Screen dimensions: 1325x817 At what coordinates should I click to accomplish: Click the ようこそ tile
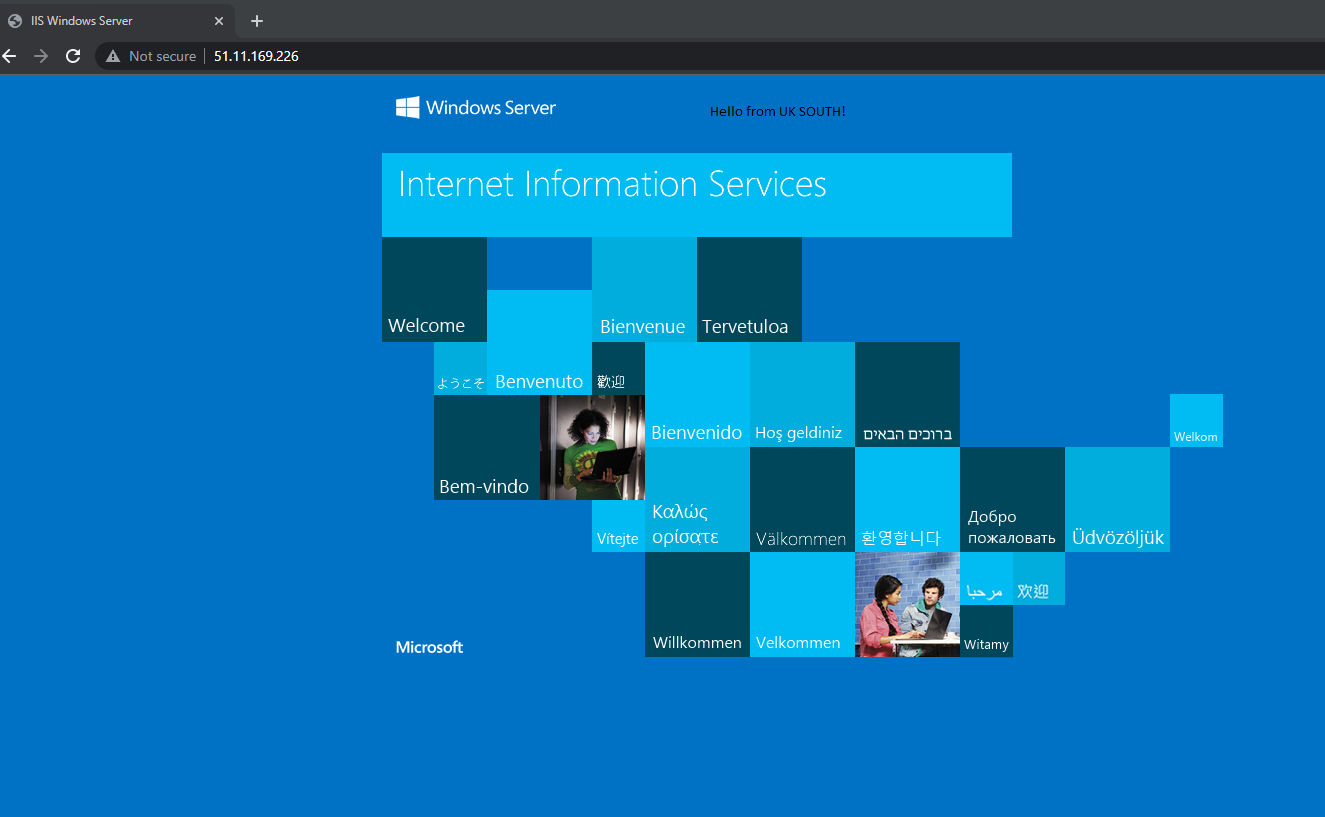[x=460, y=369]
